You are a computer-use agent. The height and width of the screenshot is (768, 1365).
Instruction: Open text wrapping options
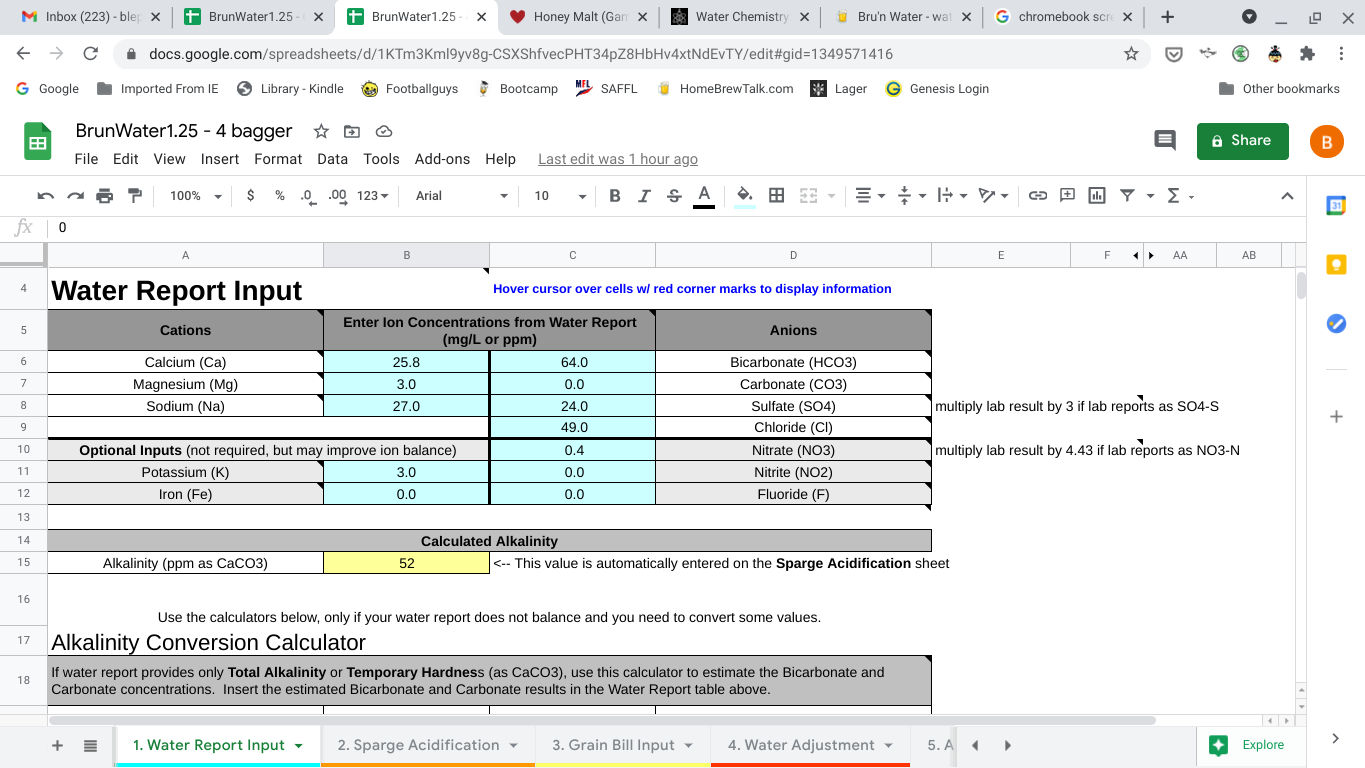[953, 196]
